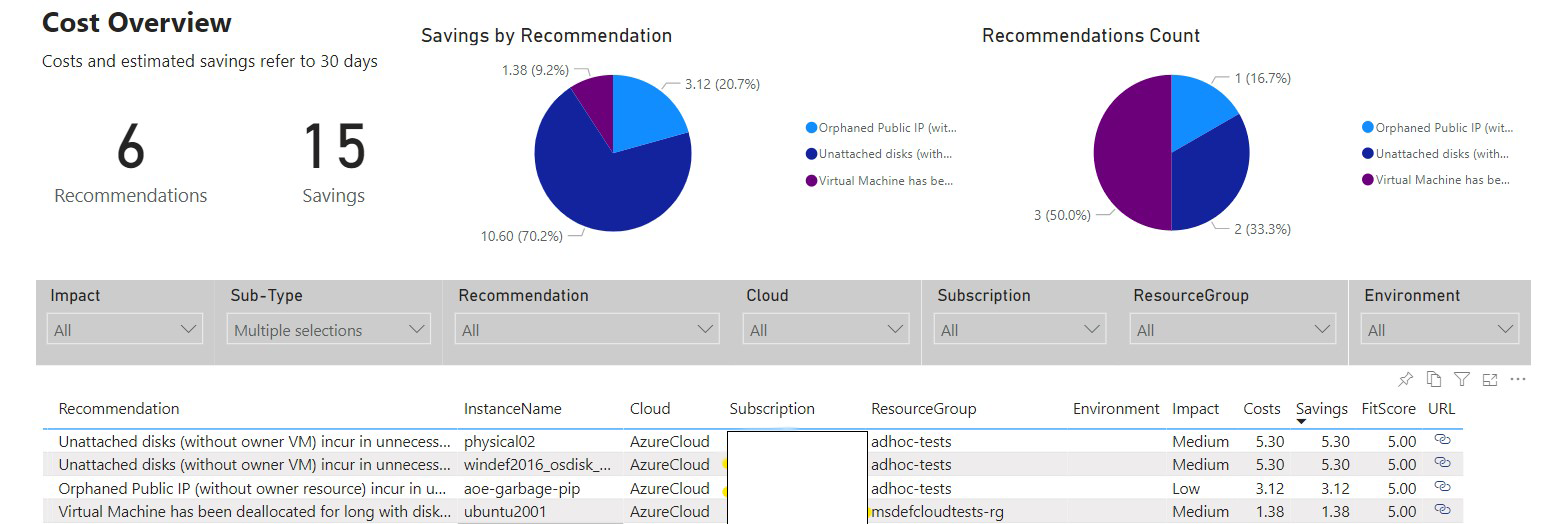Expand the Impact filter dropdown
The width and height of the screenshot is (1558, 524).
(125, 330)
